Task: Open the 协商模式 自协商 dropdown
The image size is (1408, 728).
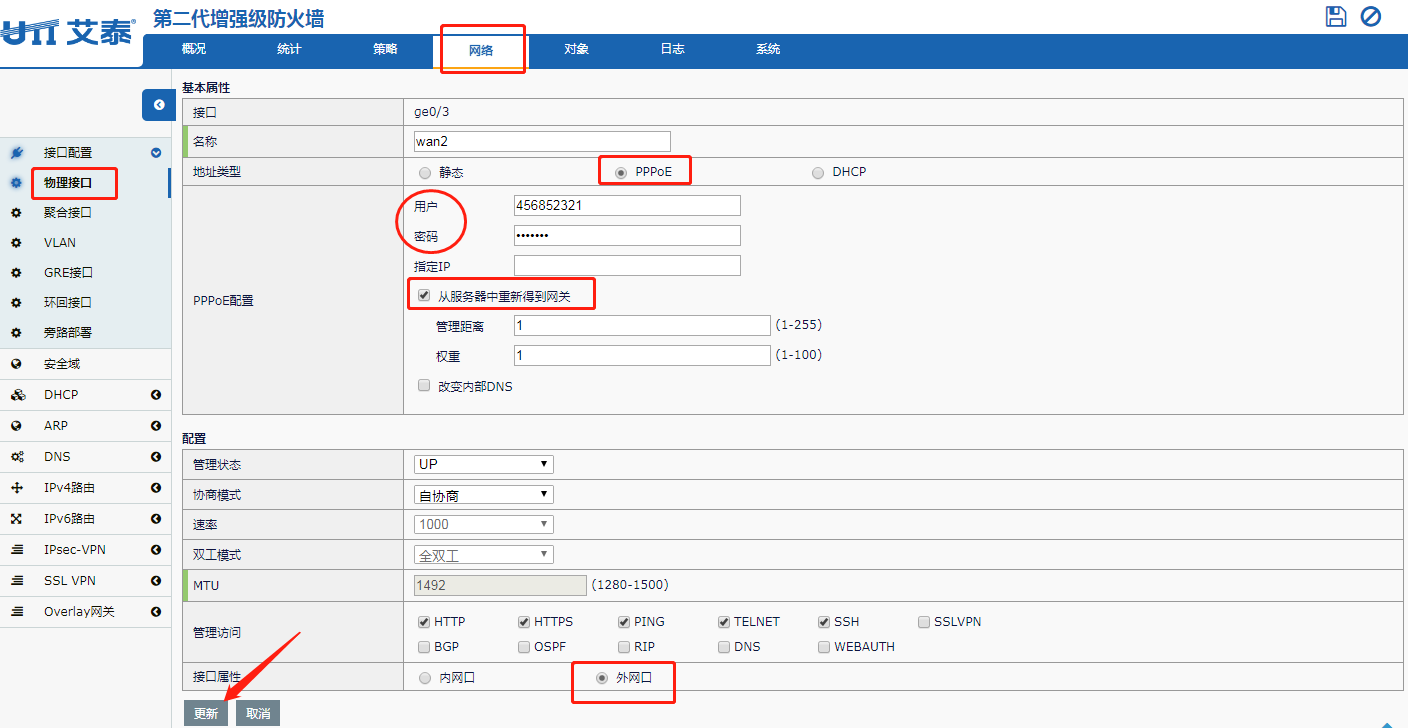Action: pos(483,495)
